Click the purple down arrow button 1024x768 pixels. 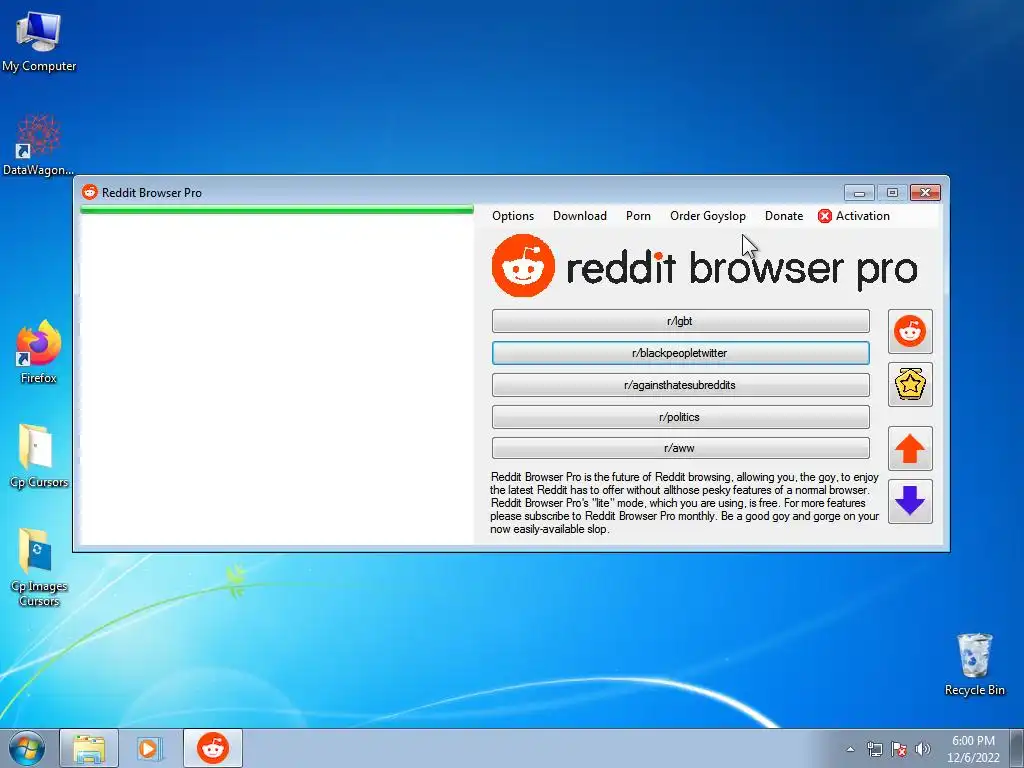pos(910,502)
